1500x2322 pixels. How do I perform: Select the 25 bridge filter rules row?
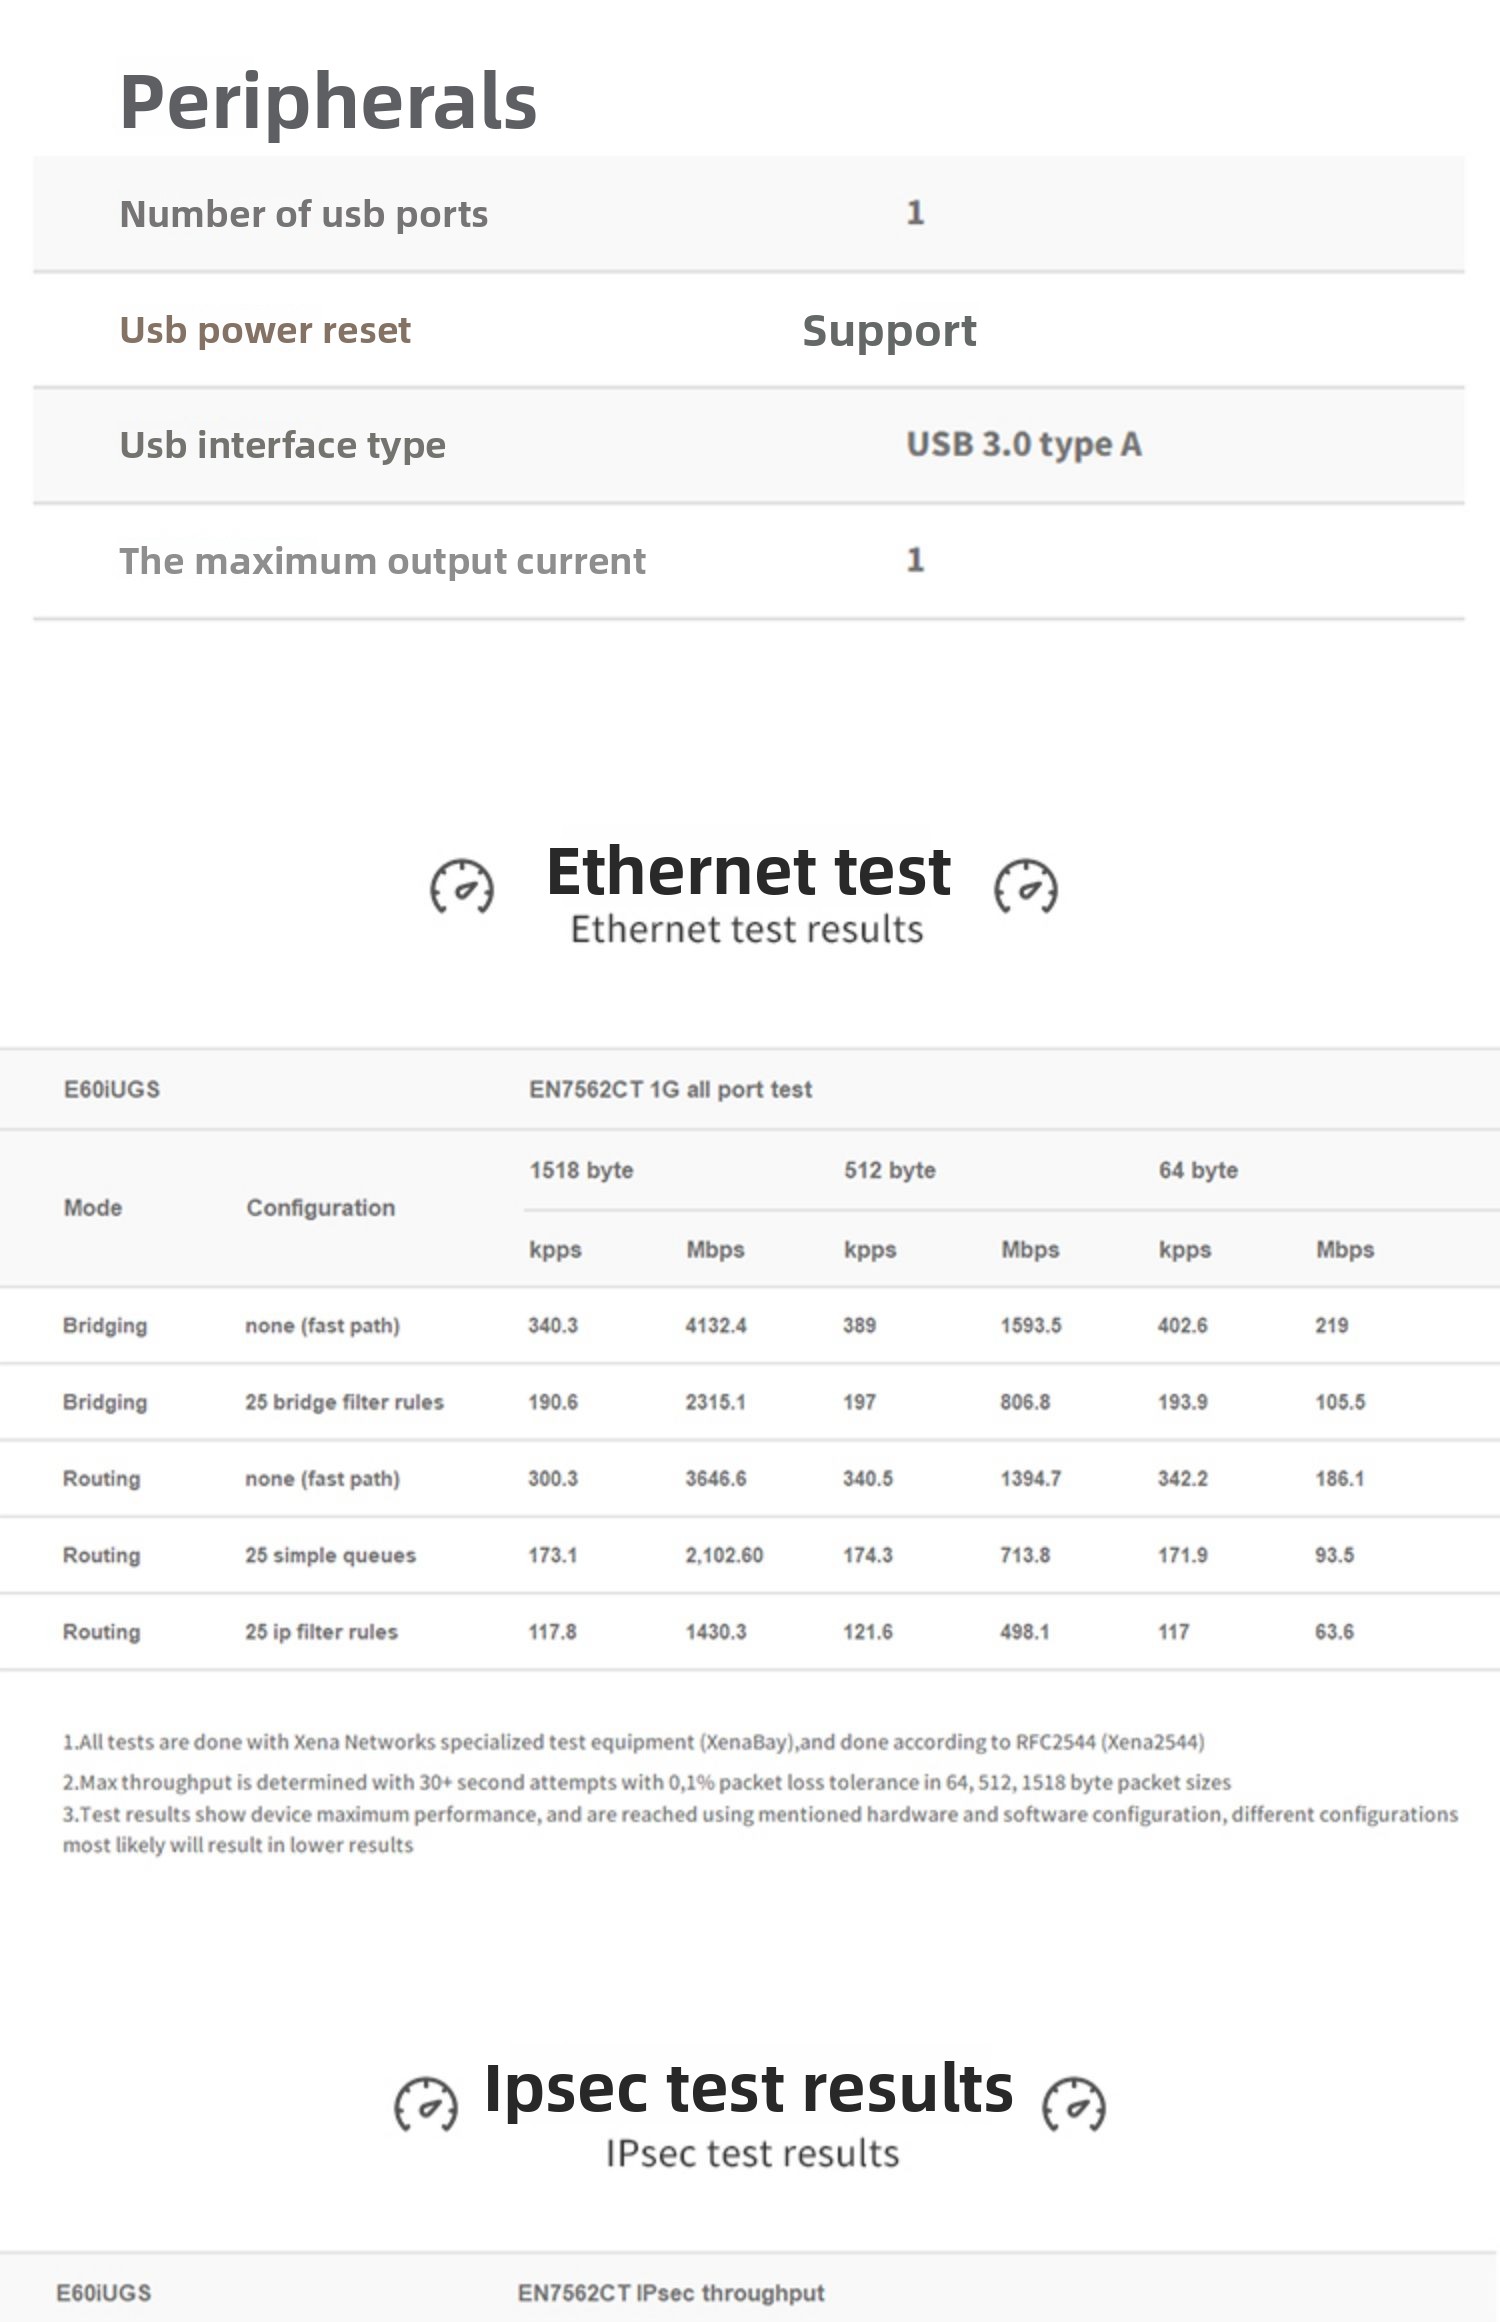(x=344, y=1402)
